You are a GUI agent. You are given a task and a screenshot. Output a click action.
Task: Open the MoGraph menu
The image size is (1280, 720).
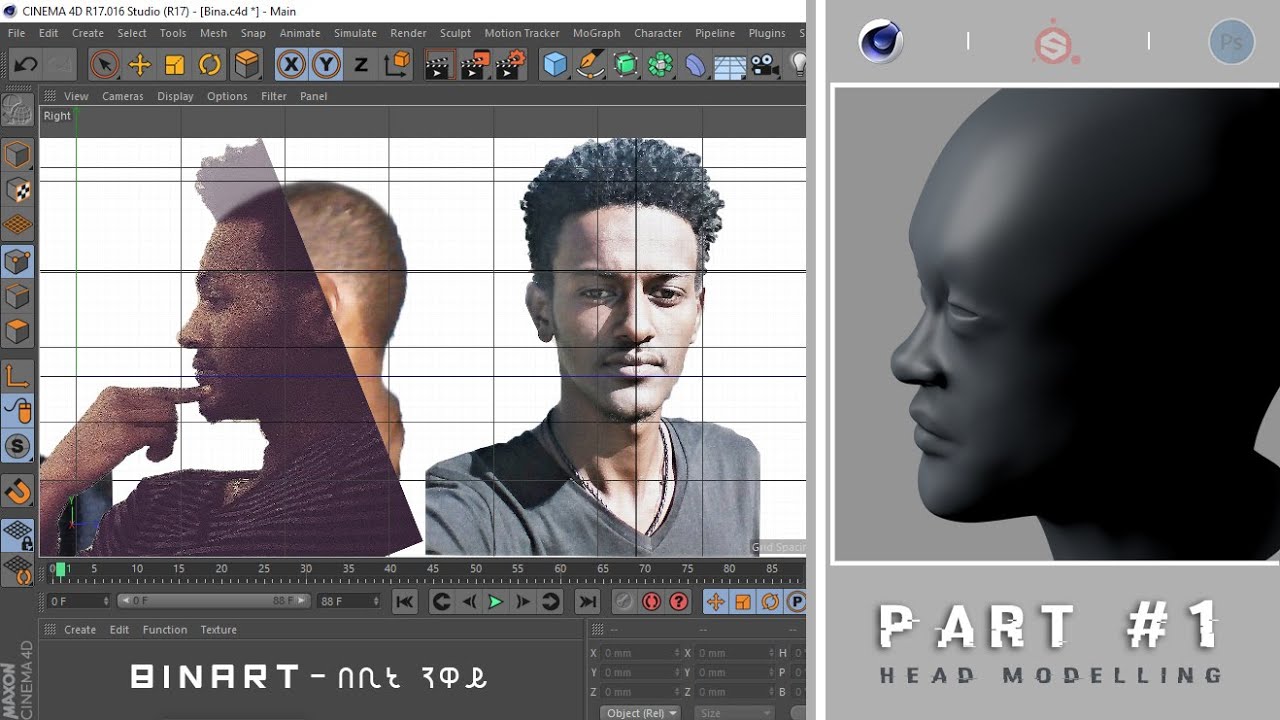[596, 33]
